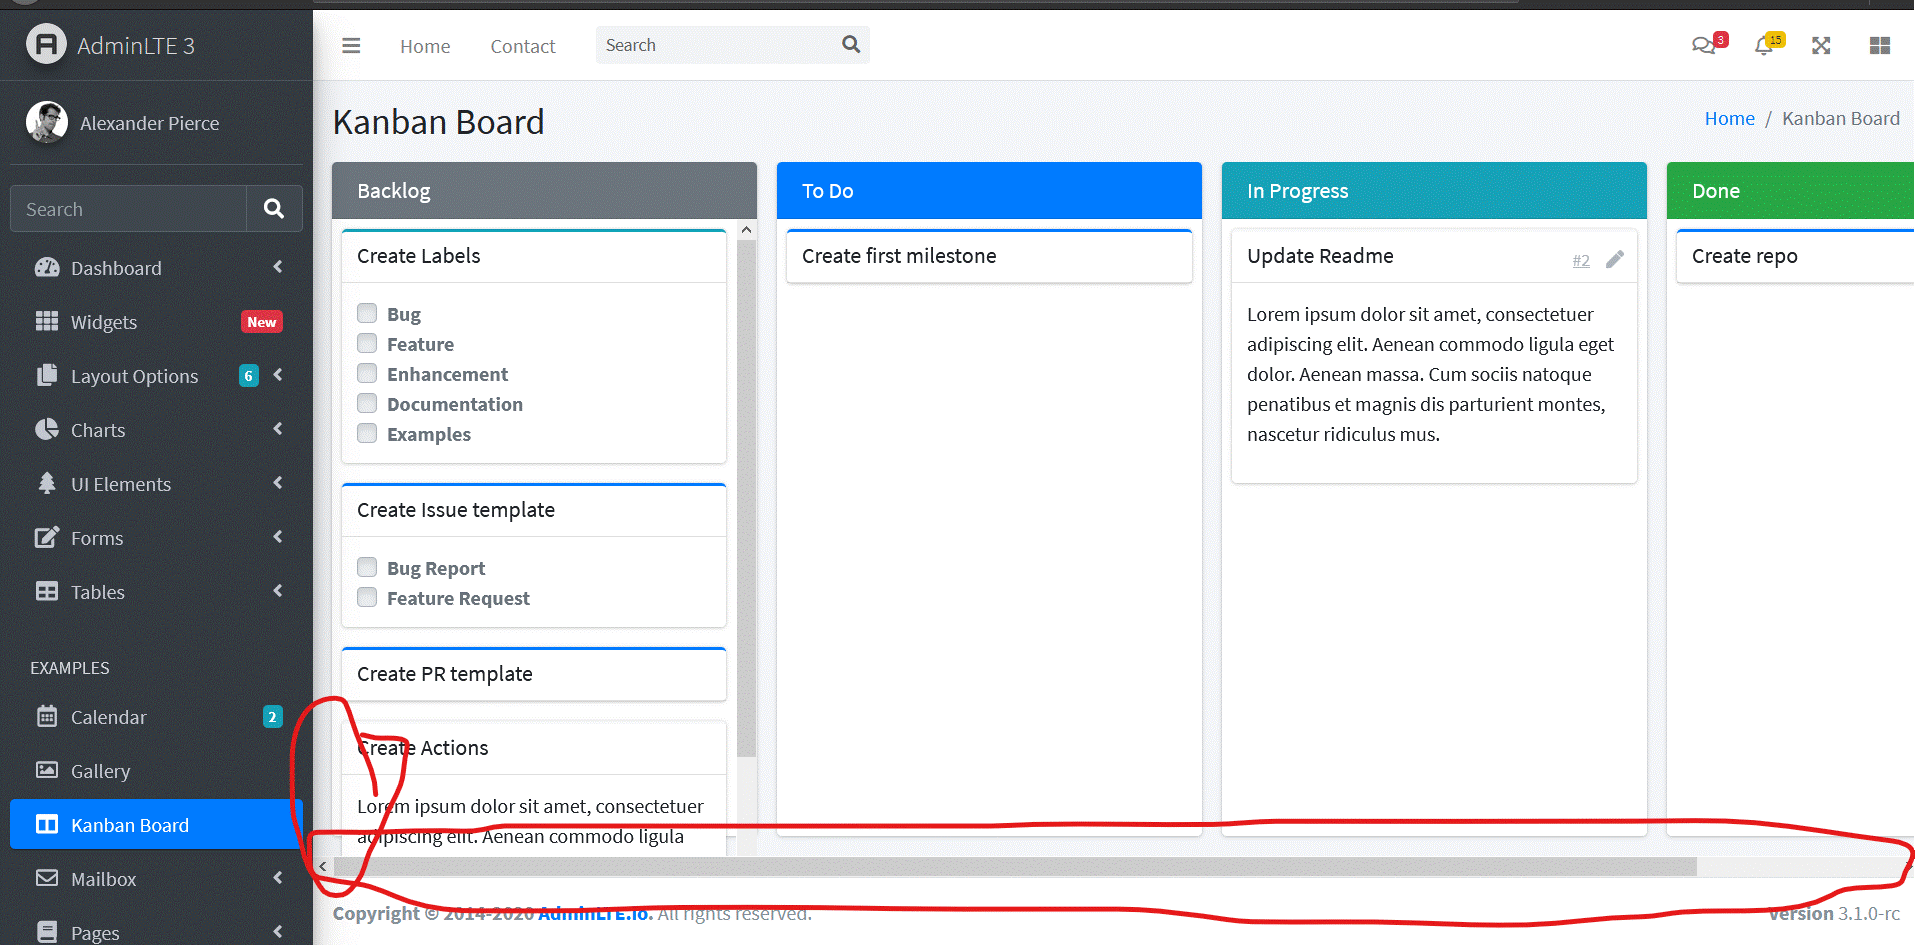Open the Home breadcrumb link
Viewport: 1919px width, 945px height.
[x=1729, y=118]
